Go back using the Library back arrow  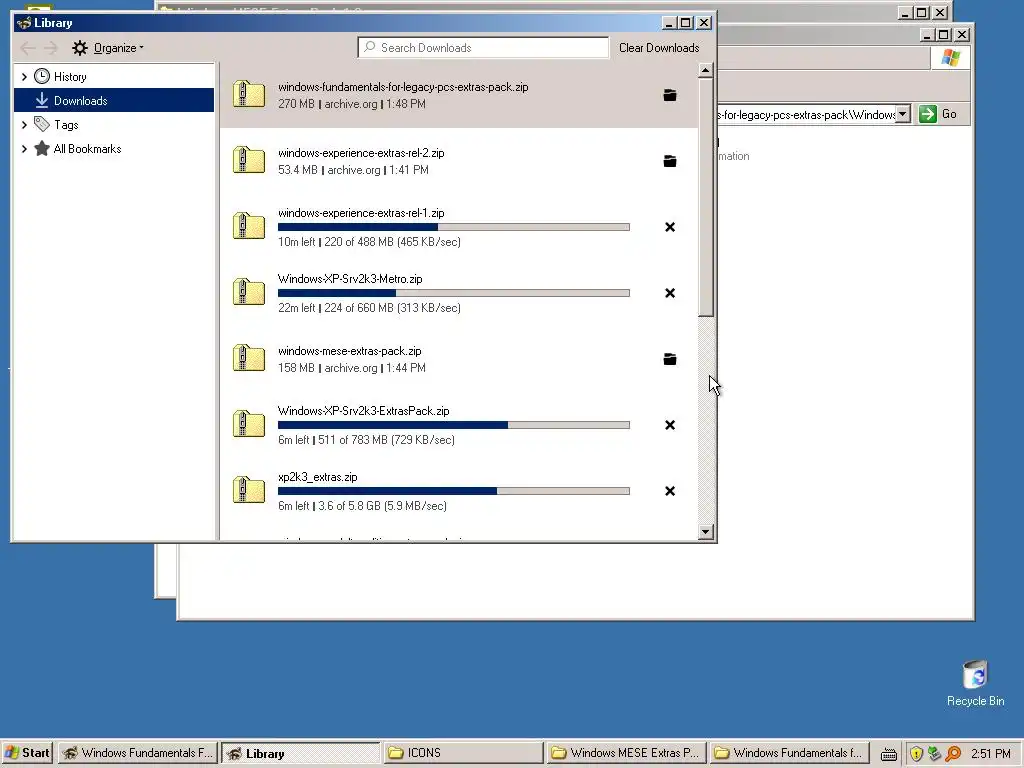pos(27,48)
